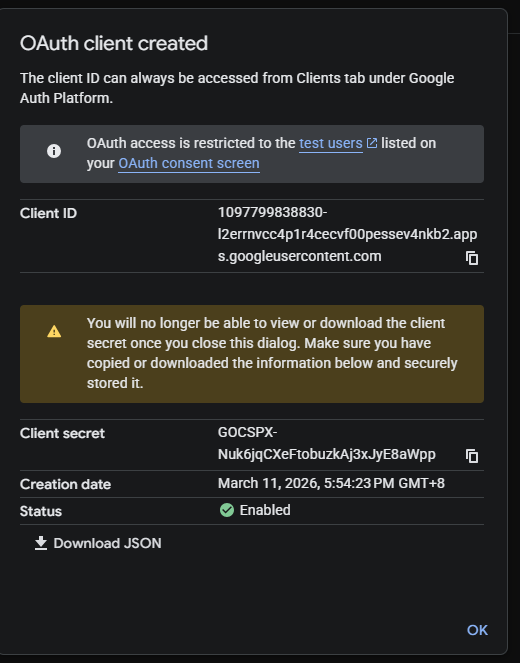The image size is (520, 663).
Task: Click the Client ID label
Action: pyautogui.click(x=48, y=213)
